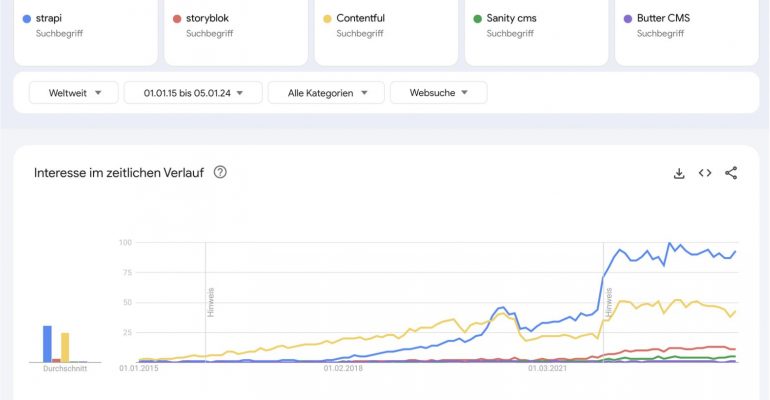Image resolution: width=770 pixels, height=400 pixels.
Task: Click the purple Butter CMS color dot
Action: (x=628, y=19)
